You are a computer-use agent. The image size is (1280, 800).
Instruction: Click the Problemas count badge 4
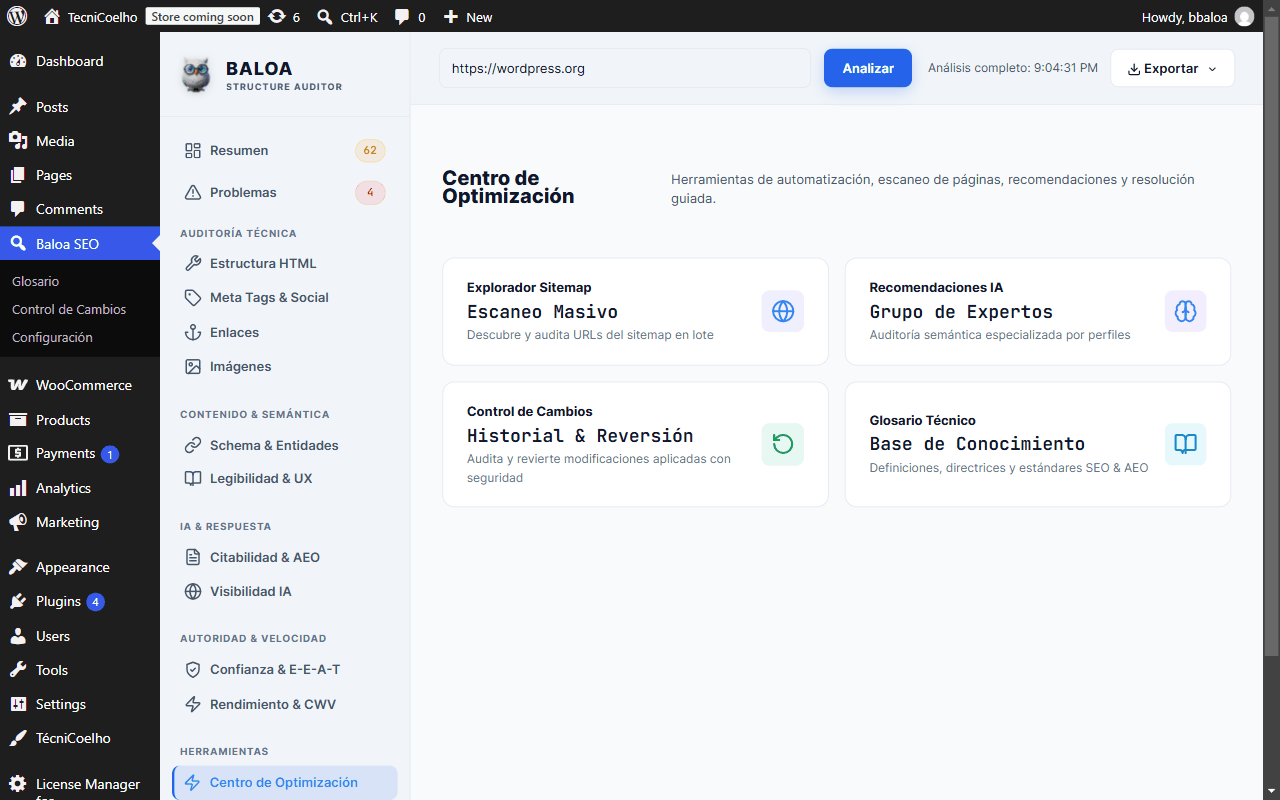pyautogui.click(x=370, y=192)
